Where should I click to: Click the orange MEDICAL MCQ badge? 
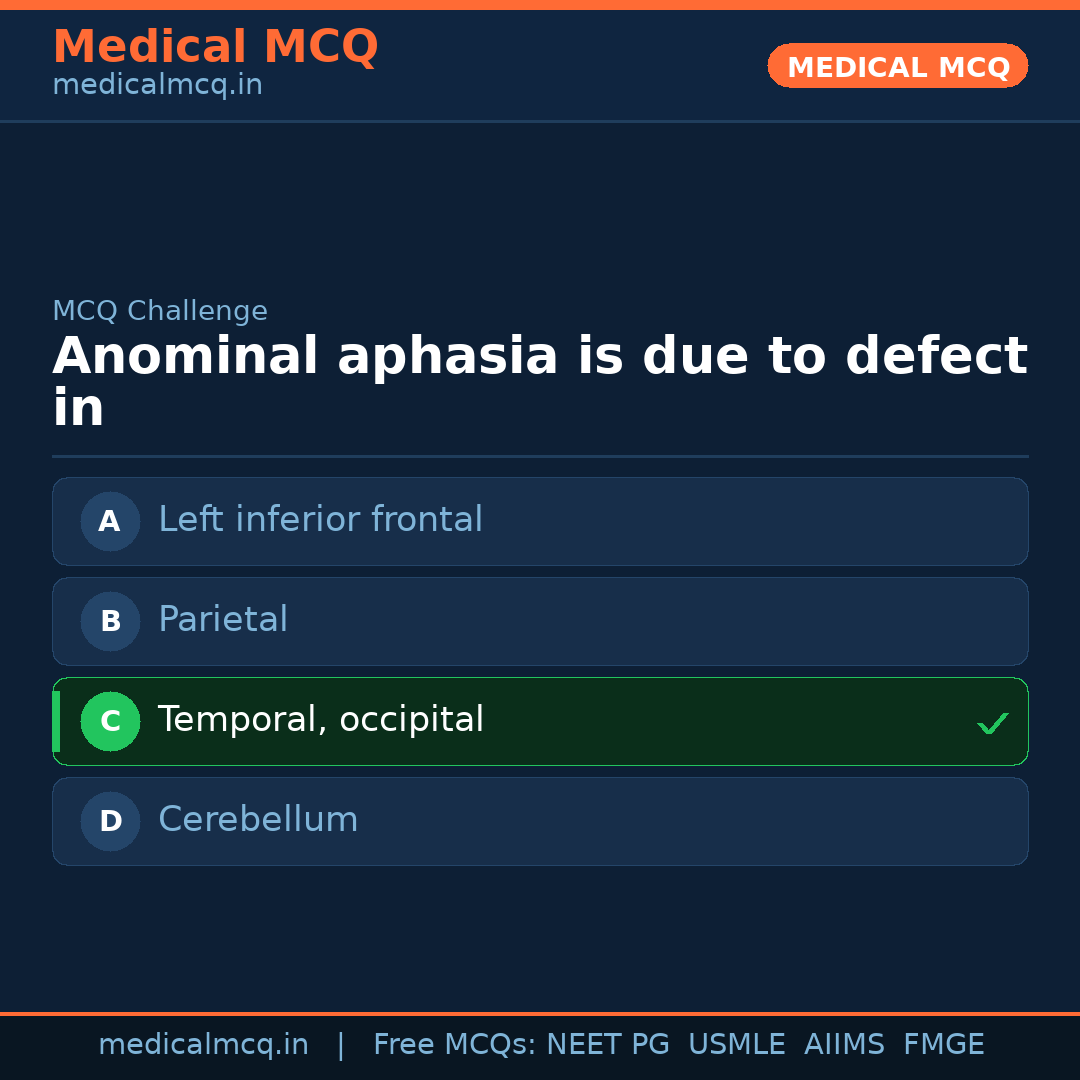[897, 66]
